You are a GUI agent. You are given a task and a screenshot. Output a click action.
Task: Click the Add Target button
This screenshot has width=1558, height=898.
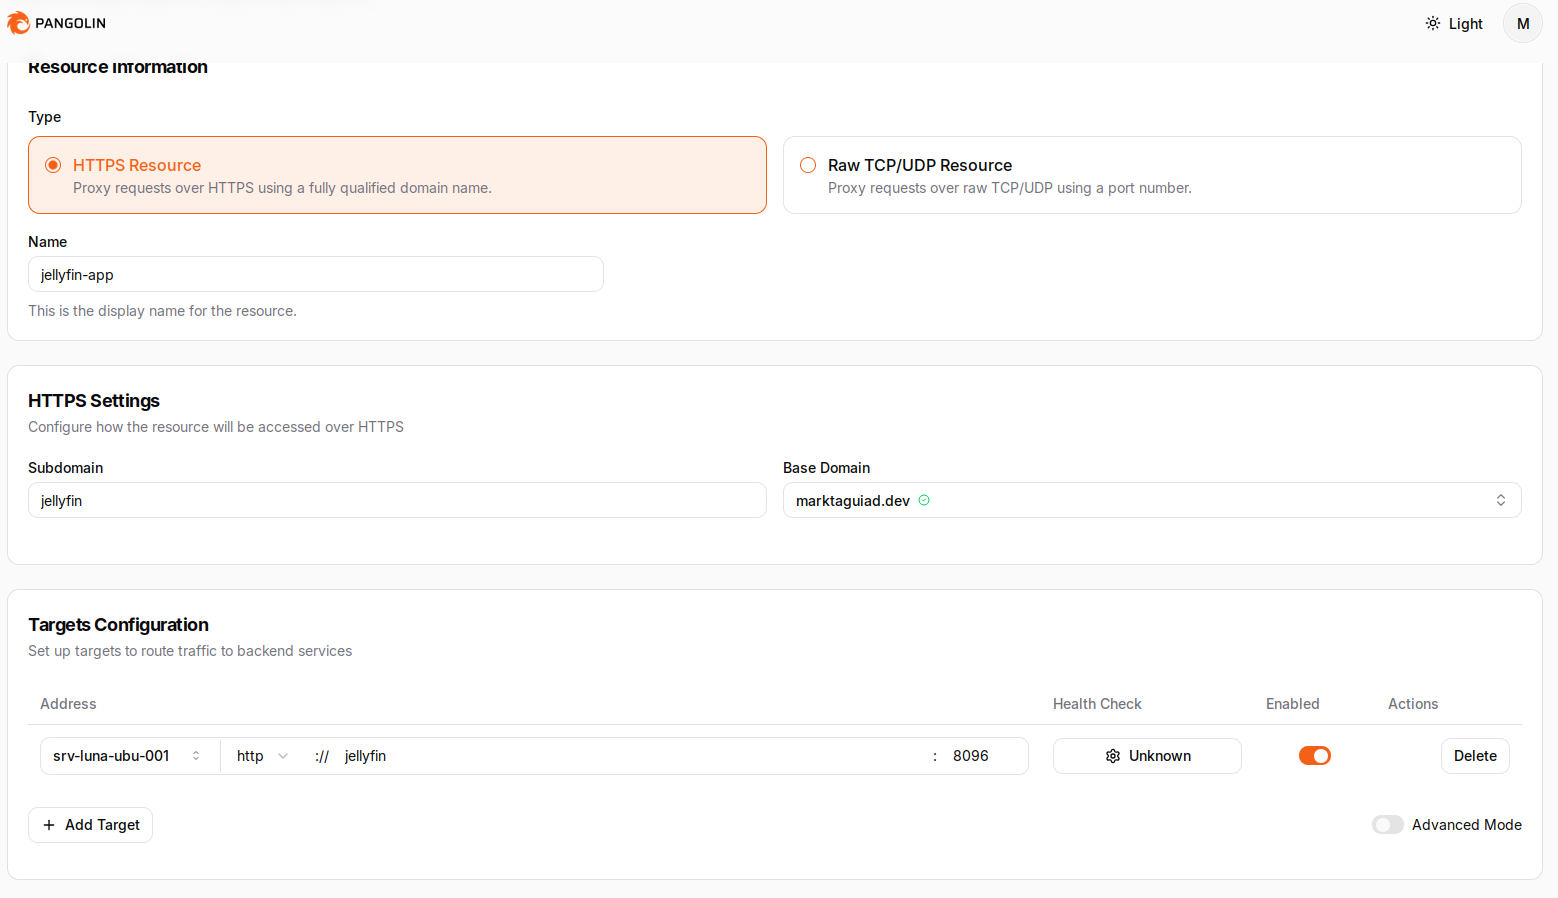91,825
